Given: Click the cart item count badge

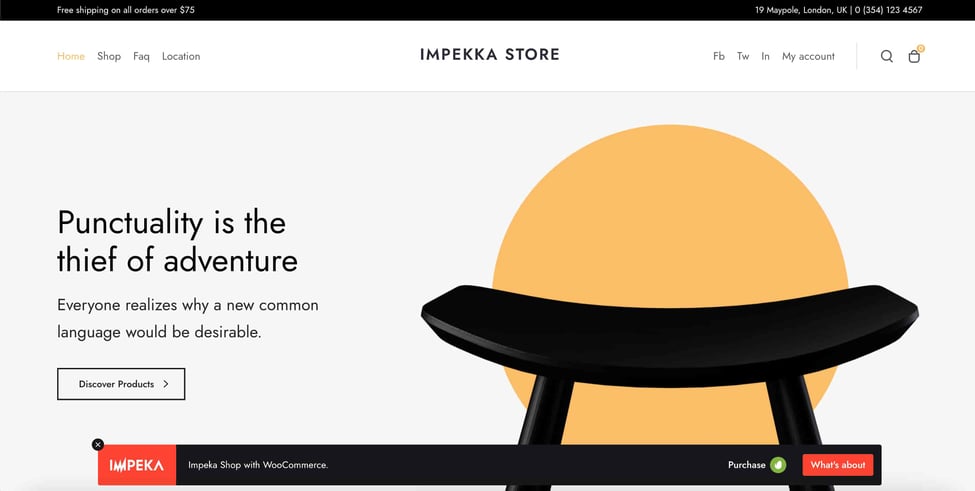Looking at the screenshot, I should tap(921, 48).
